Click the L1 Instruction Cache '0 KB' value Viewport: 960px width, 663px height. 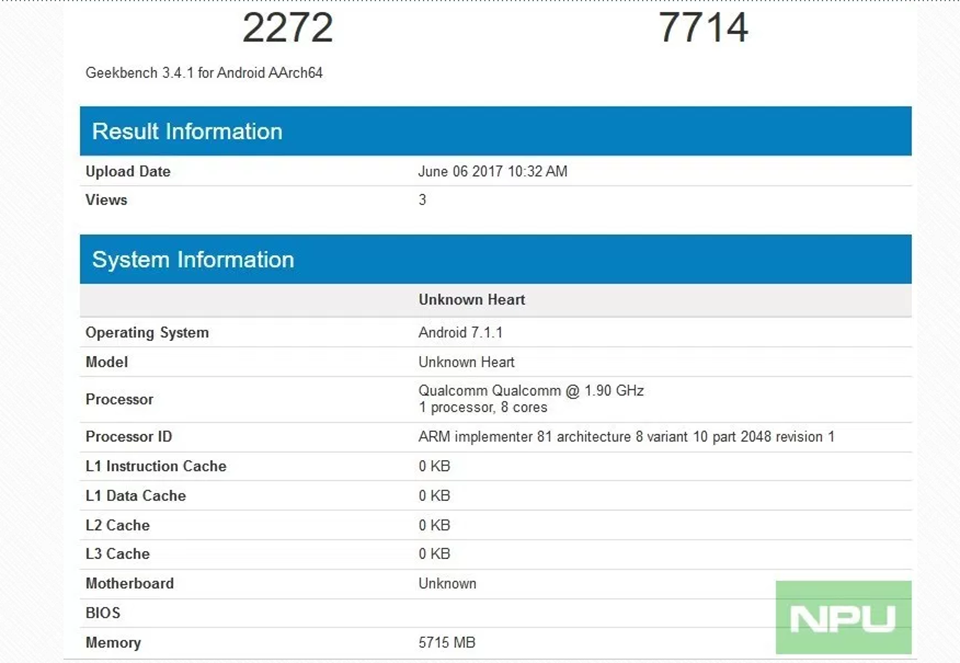coord(435,466)
